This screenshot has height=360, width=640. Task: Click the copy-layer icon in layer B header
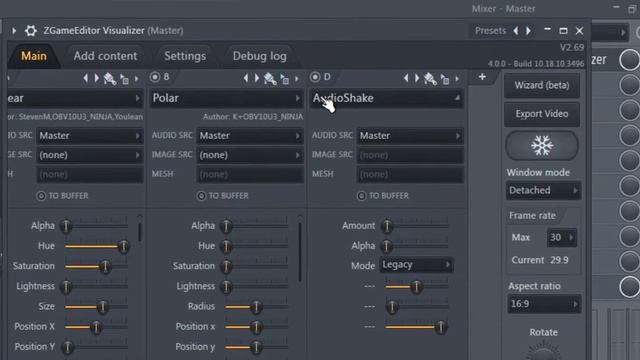(284, 79)
